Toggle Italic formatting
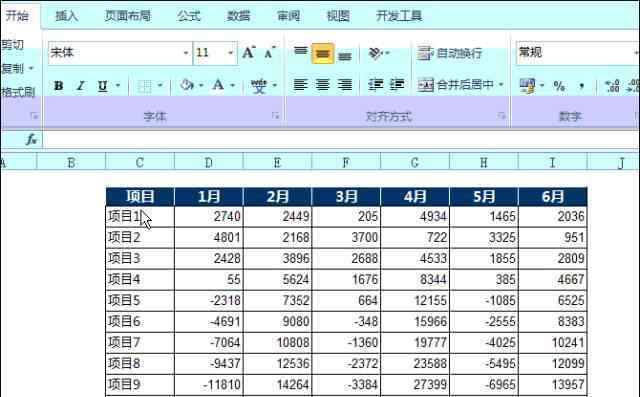This screenshot has height=397, width=640. [81, 86]
